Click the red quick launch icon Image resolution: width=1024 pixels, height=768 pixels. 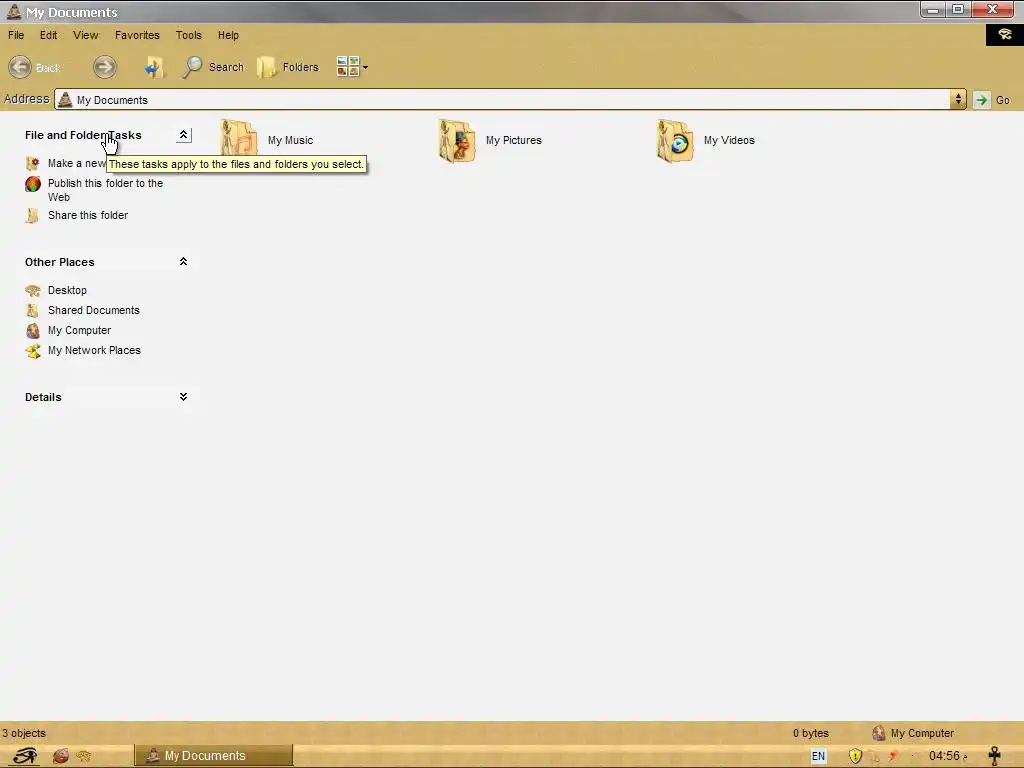click(61, 756)
